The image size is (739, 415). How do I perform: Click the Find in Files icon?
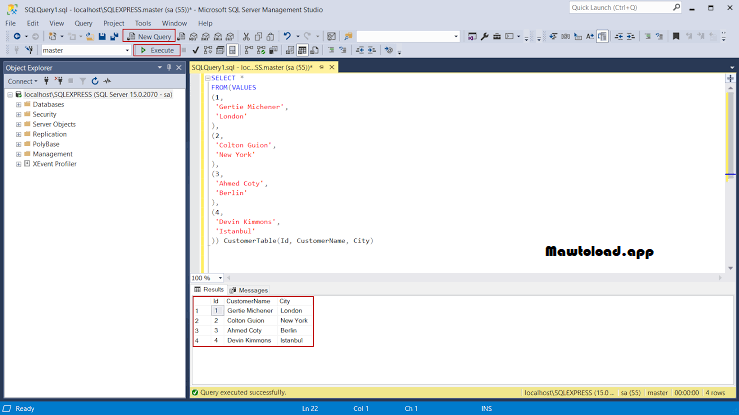(x=348, y=36)
